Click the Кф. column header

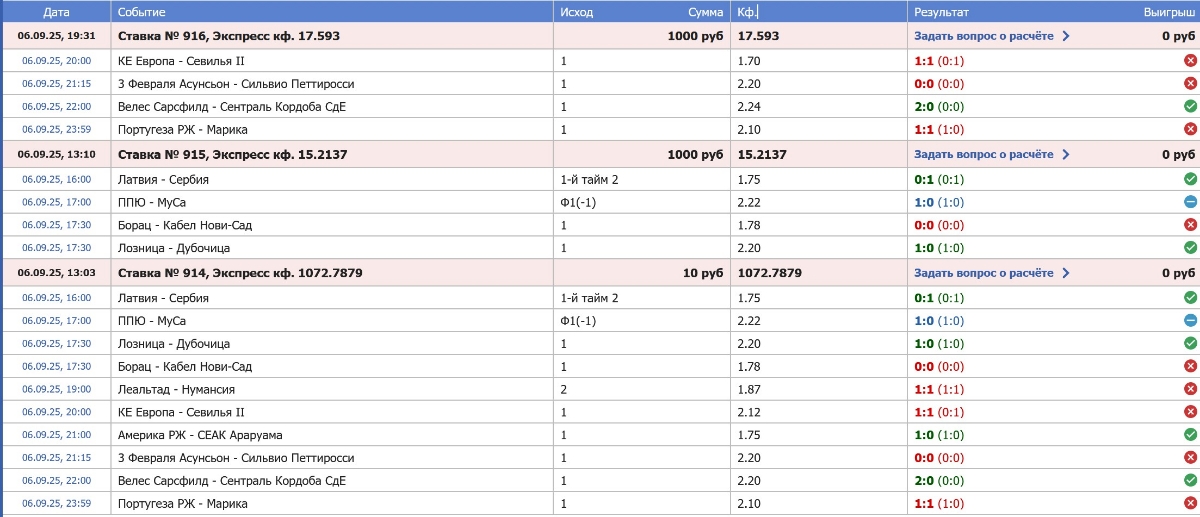(x=747, y=12)
